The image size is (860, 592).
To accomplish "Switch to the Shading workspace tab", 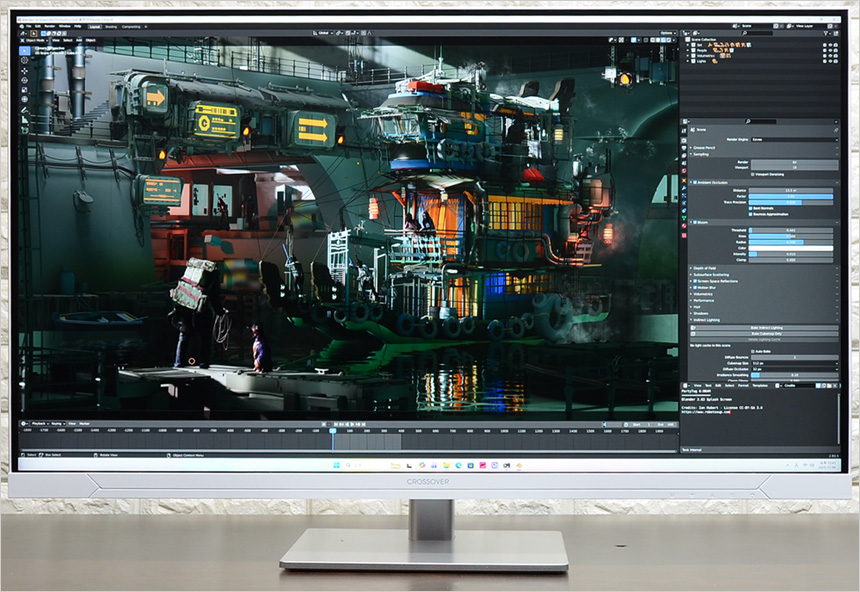I will click(110, 27).
